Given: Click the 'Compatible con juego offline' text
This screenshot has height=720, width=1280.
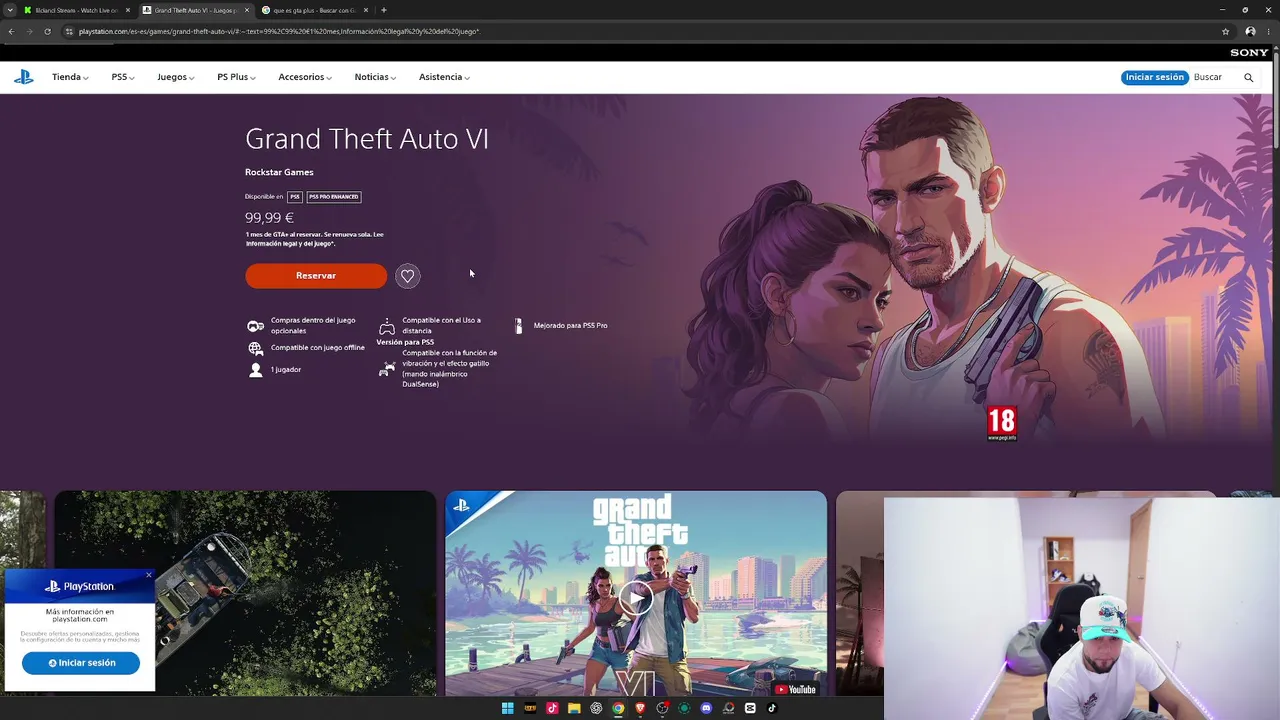Looking at the screenshot, I should (318, 348).
